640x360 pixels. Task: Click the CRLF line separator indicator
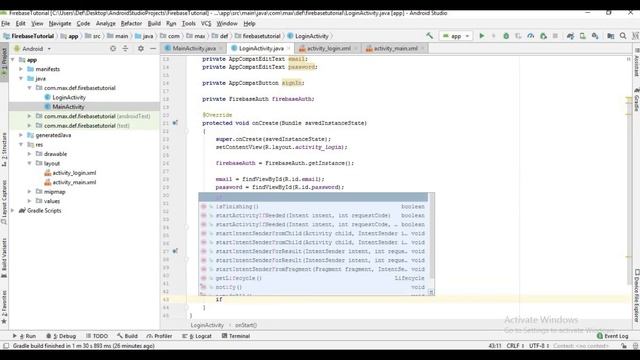515,346
